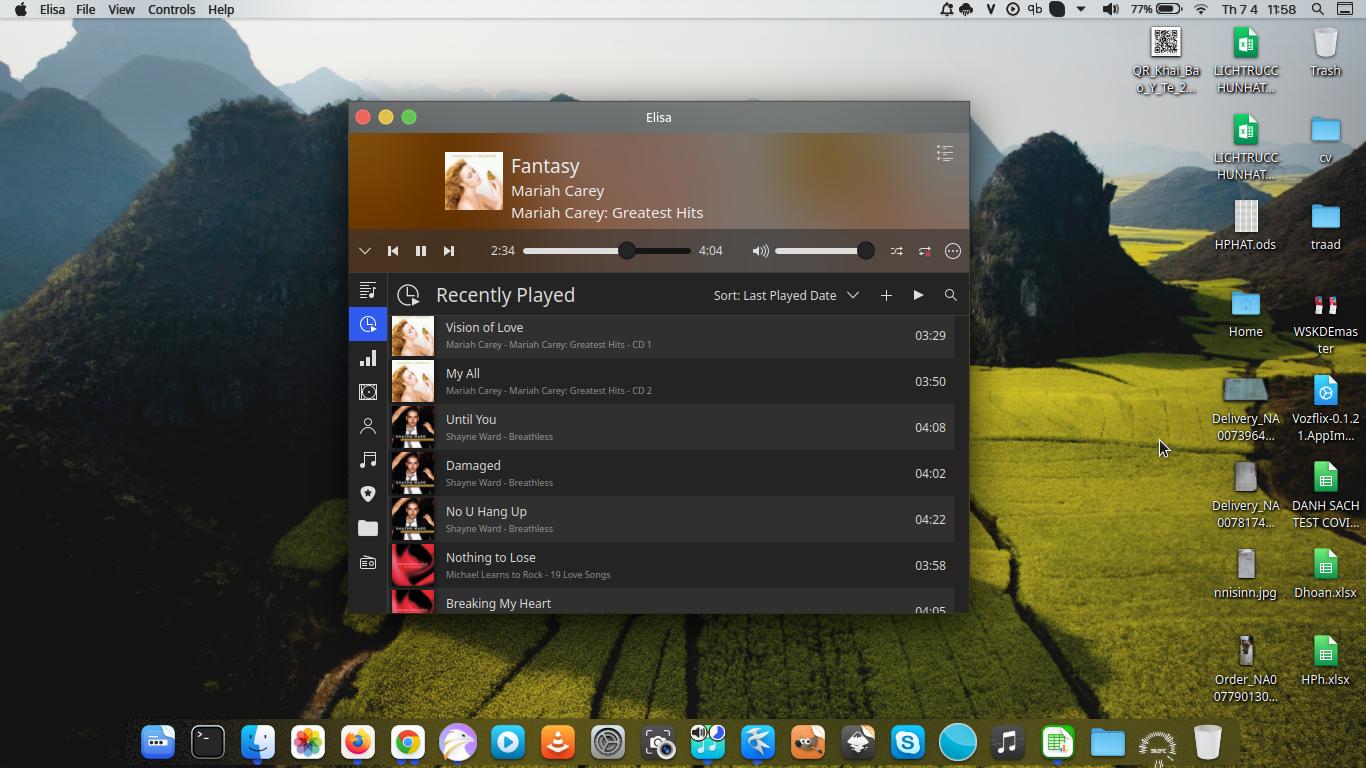The height and width of the screenshot is (768, 1366).
Task: Seek the track position slider
Action: (x=607, y=251)
